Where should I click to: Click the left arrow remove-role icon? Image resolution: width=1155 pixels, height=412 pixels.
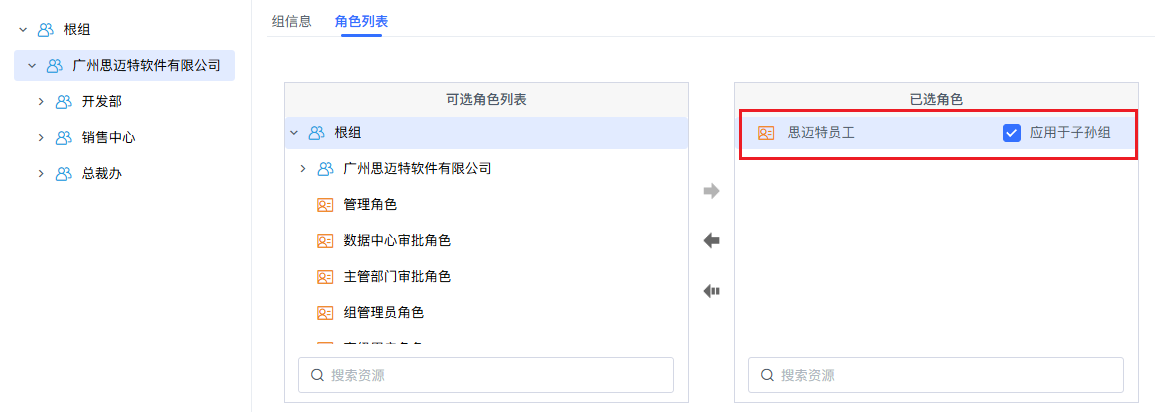pos(712,241)
